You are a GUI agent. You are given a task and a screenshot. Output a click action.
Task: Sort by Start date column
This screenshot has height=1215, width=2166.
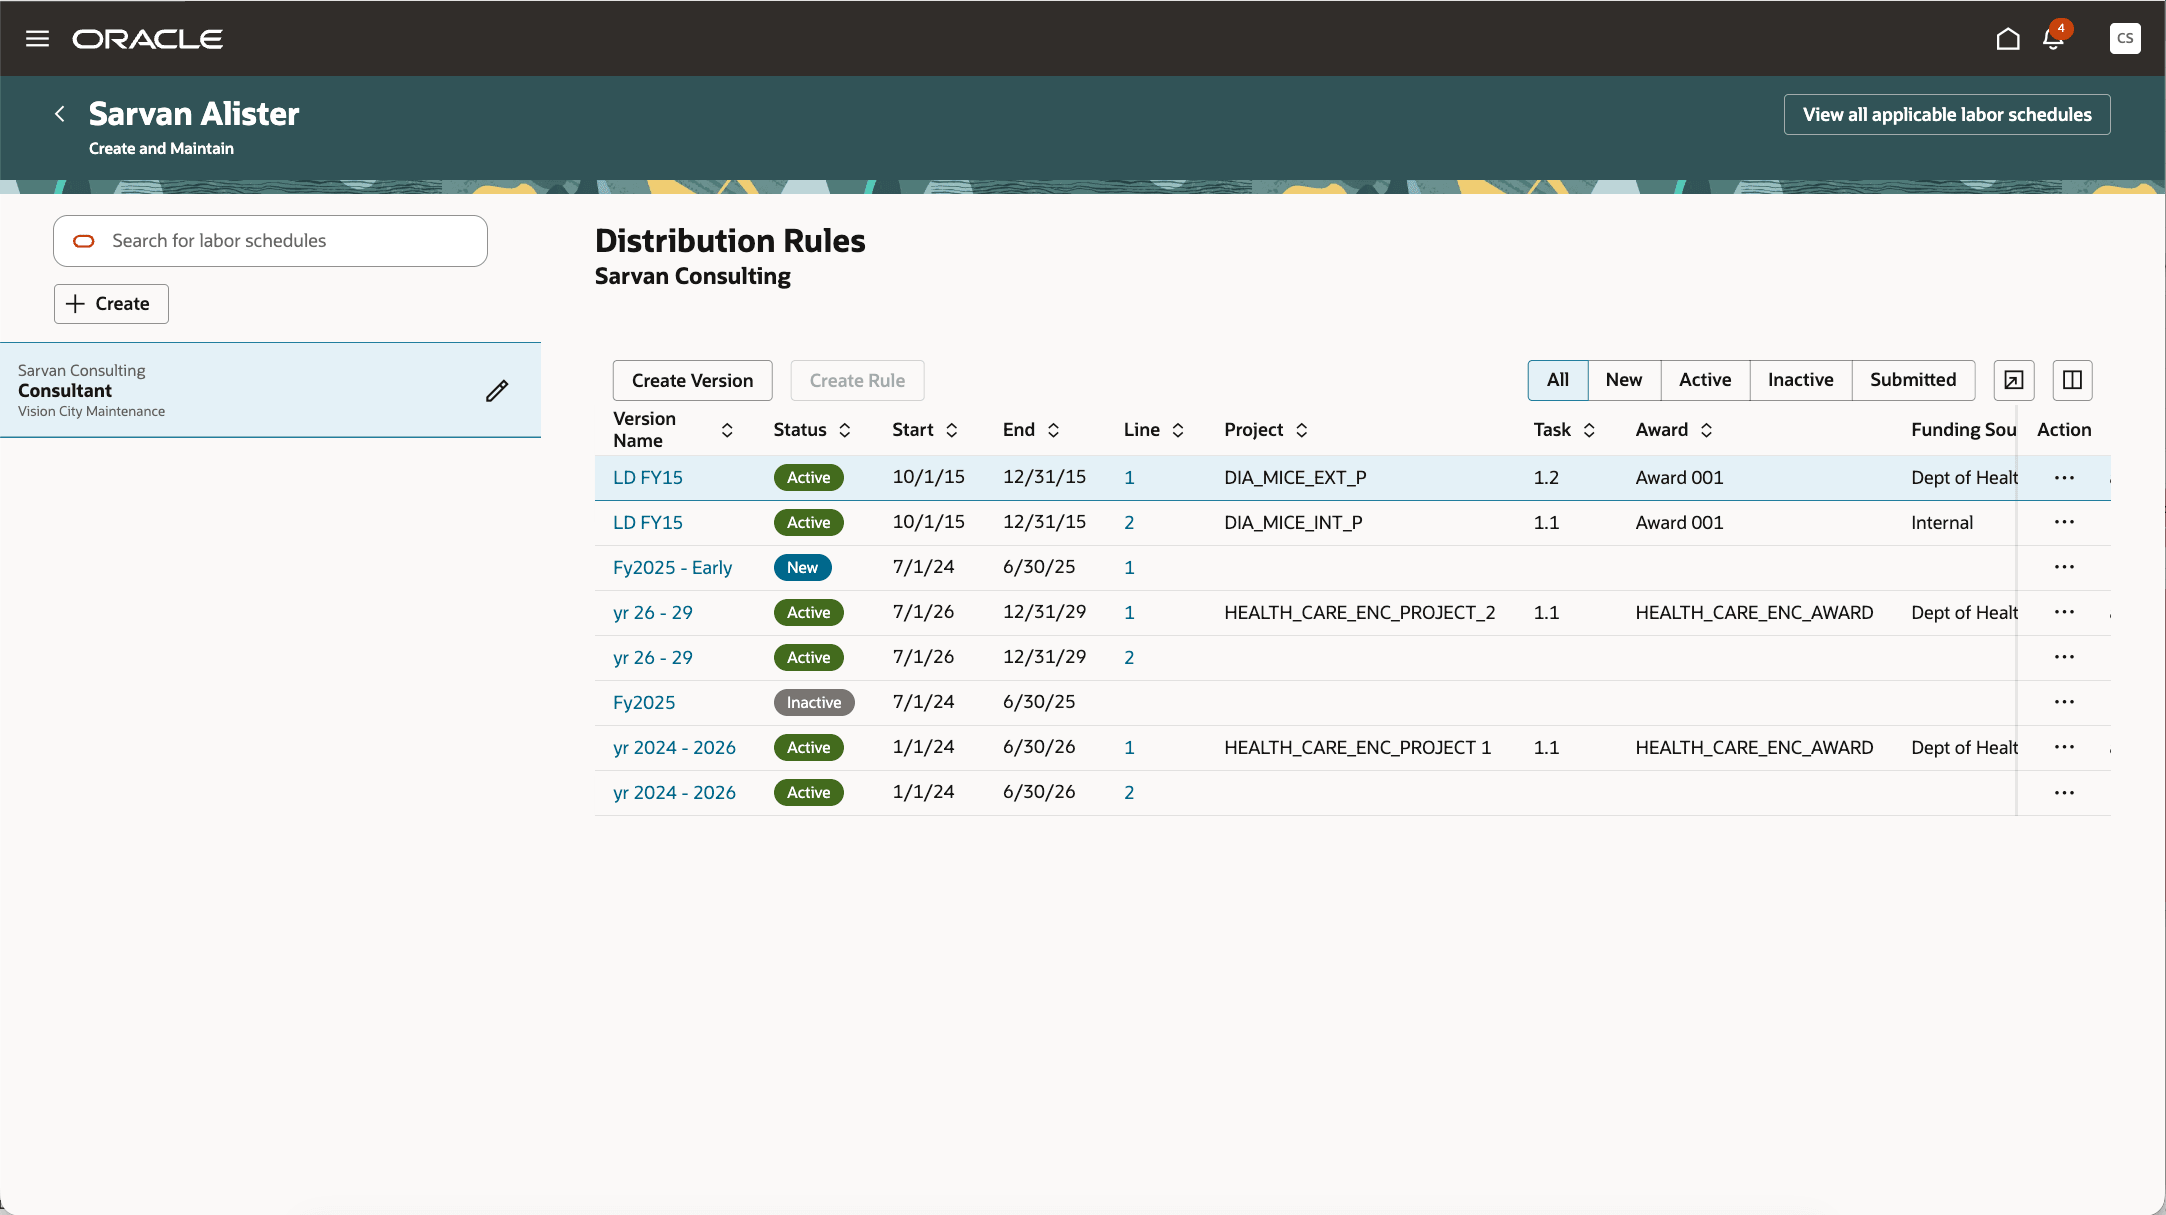[952, 430]
